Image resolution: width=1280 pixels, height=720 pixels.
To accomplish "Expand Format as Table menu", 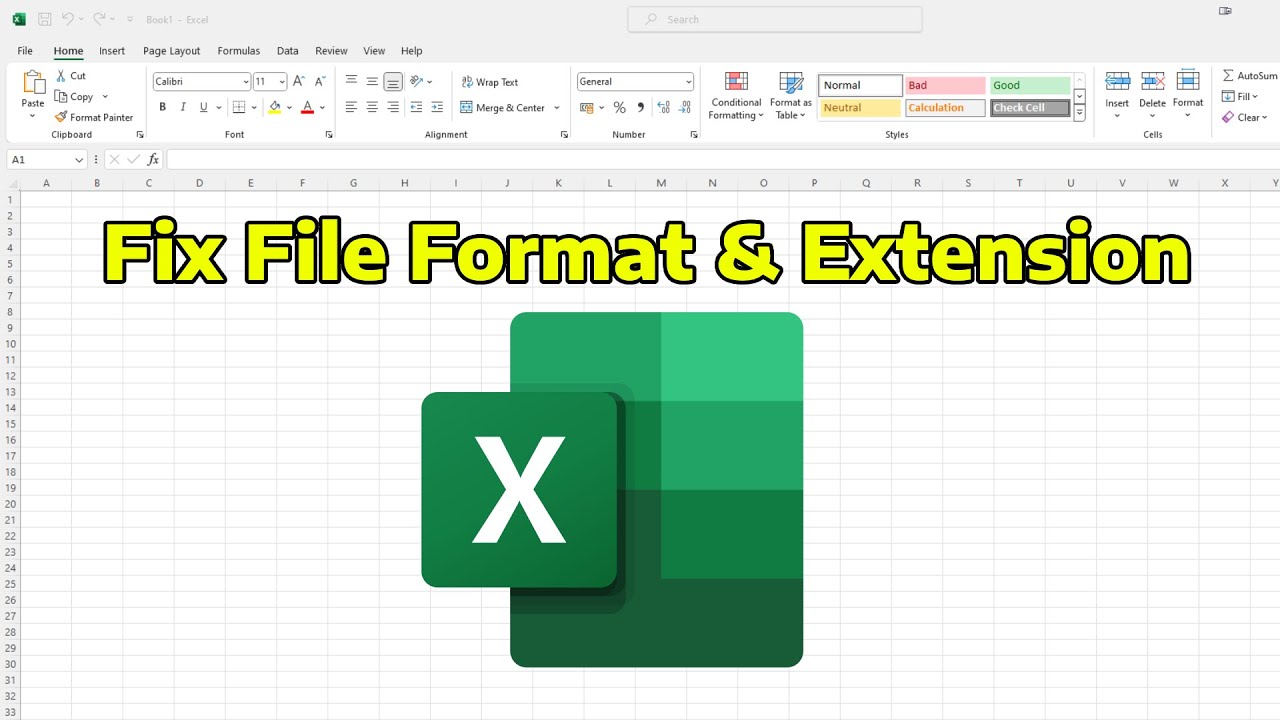I will 791,108.
